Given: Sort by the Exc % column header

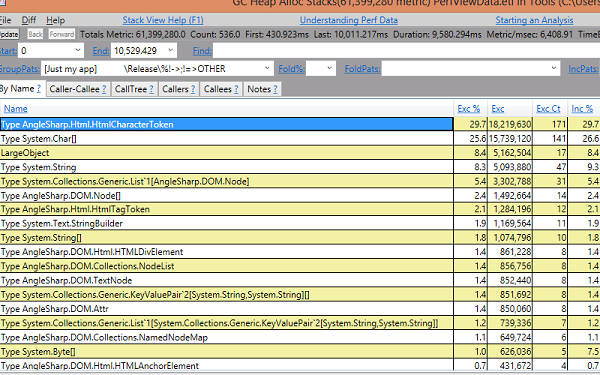Looking at the screenshot, I should coord(468,109).
